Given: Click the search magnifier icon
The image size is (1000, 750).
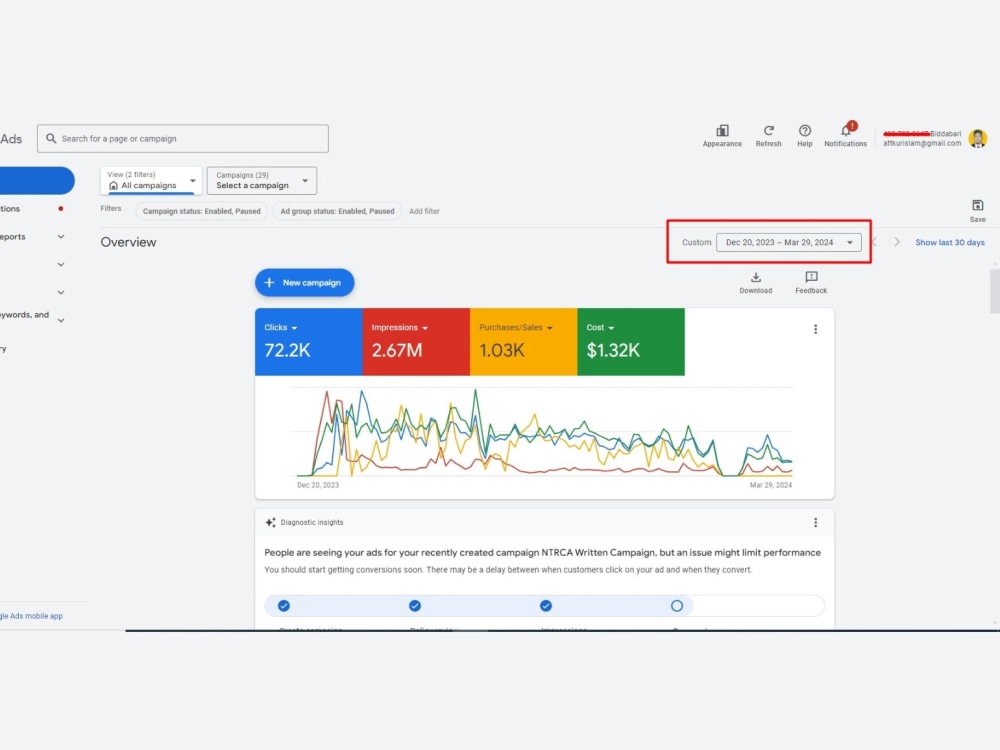Looking at the screenshot, I should click(x=51, y=138).
